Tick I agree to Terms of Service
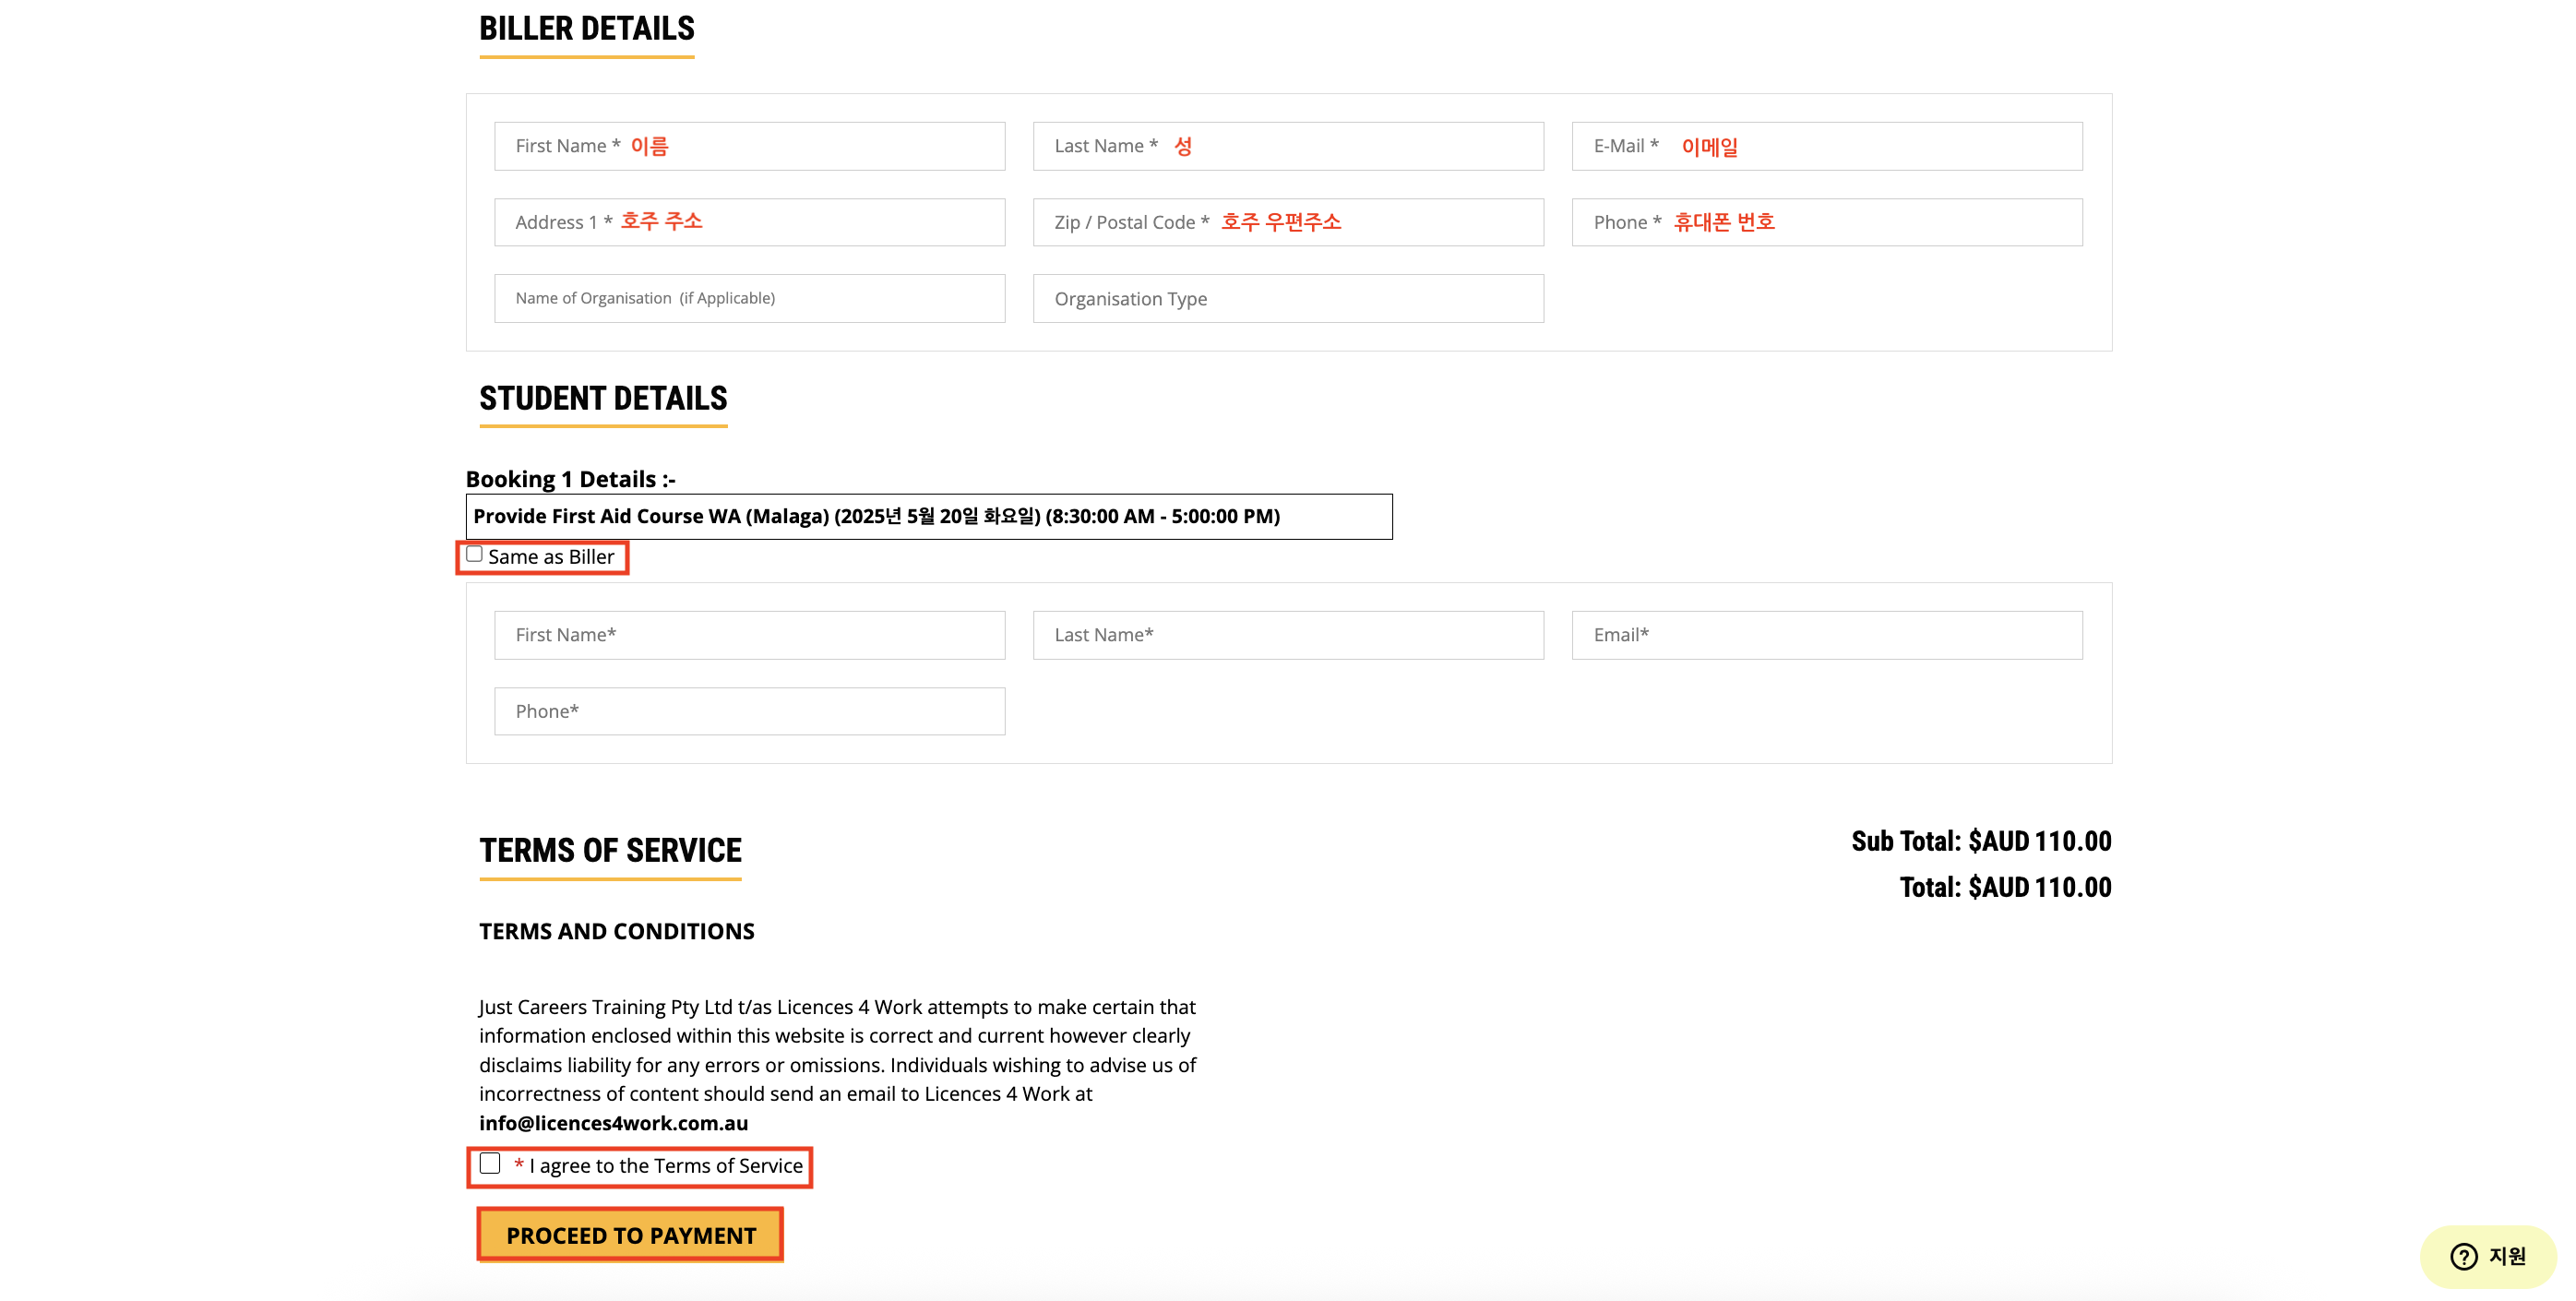The height and width of the screenshot is (1301, 2576). [490, 1163]
